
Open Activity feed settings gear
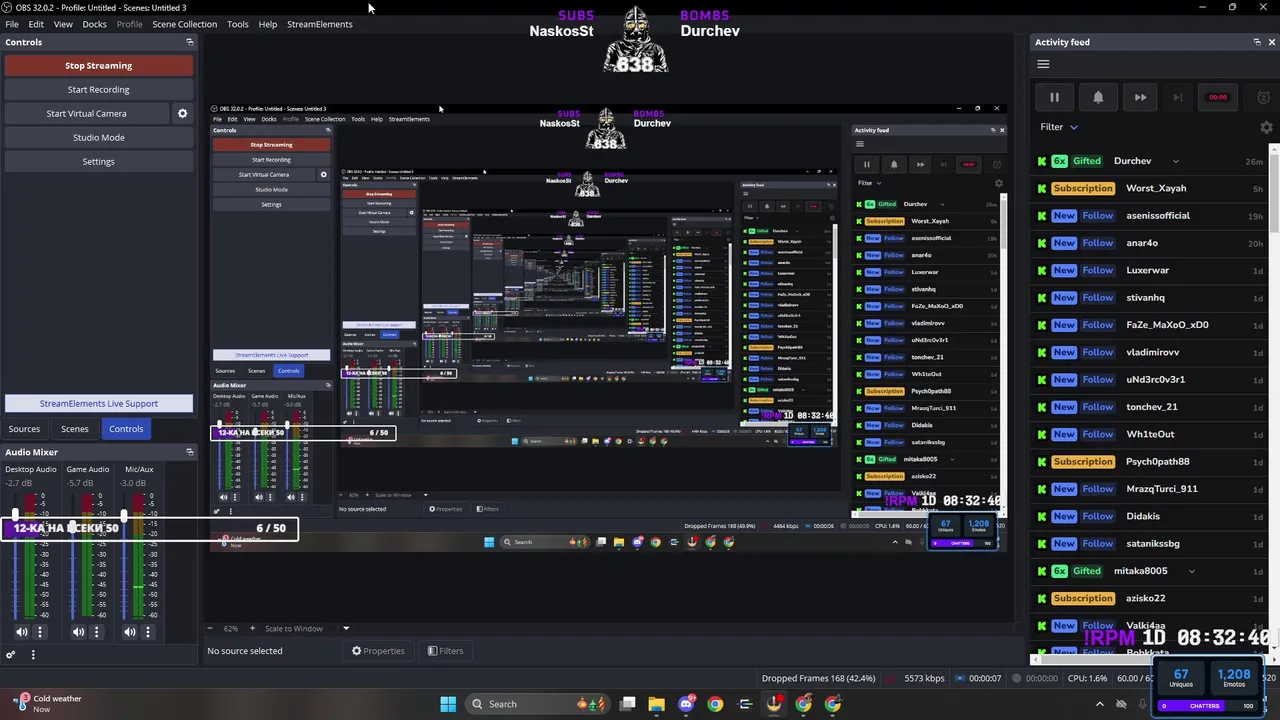1266,127
